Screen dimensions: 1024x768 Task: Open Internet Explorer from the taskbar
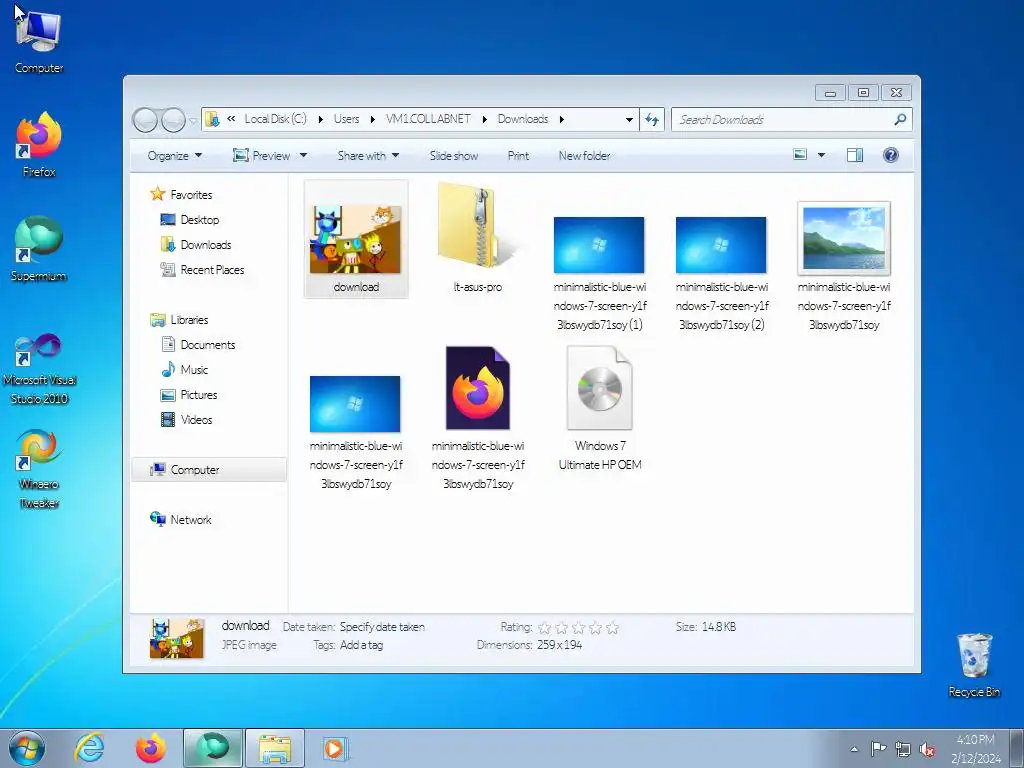point(89,748)
